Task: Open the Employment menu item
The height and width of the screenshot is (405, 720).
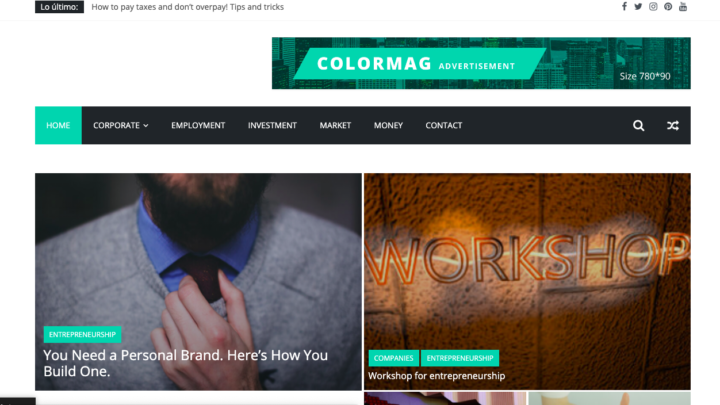Action: 198,125
